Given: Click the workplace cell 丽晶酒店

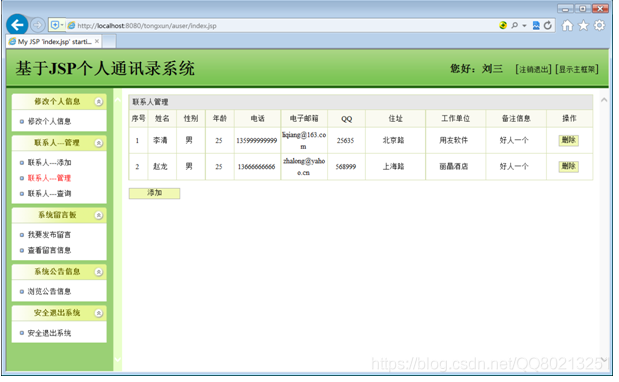Looking at the screenshot, I should (454, 166).
